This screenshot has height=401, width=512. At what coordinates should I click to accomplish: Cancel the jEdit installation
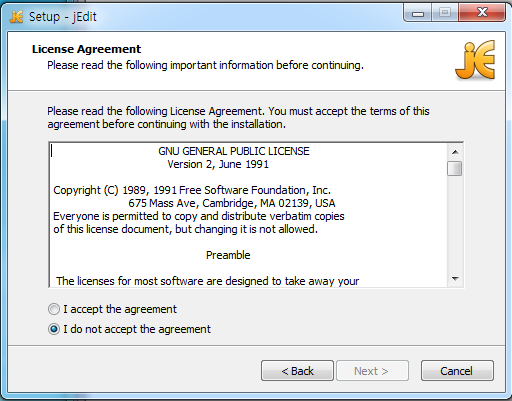tap(457, 371)
